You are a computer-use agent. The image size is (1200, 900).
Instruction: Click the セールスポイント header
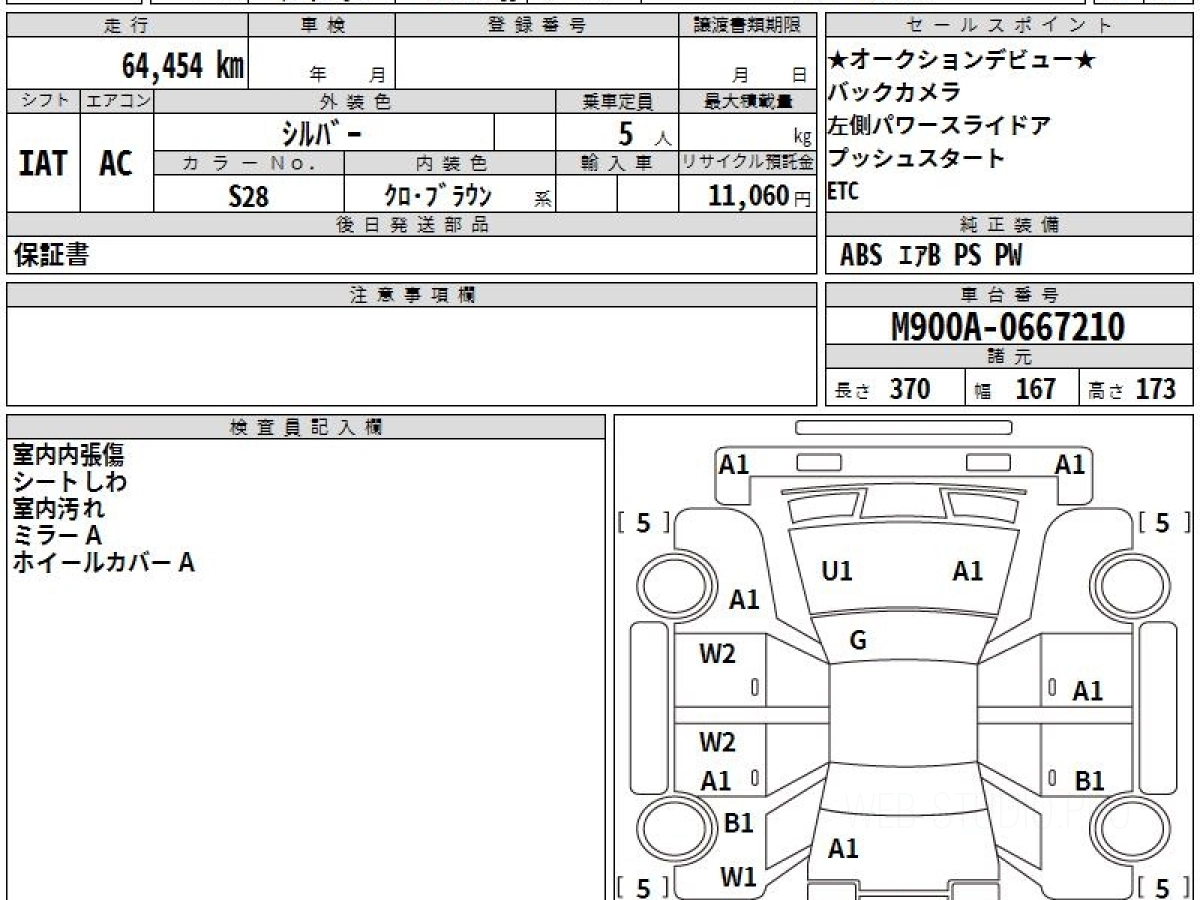click(1010, 26)
